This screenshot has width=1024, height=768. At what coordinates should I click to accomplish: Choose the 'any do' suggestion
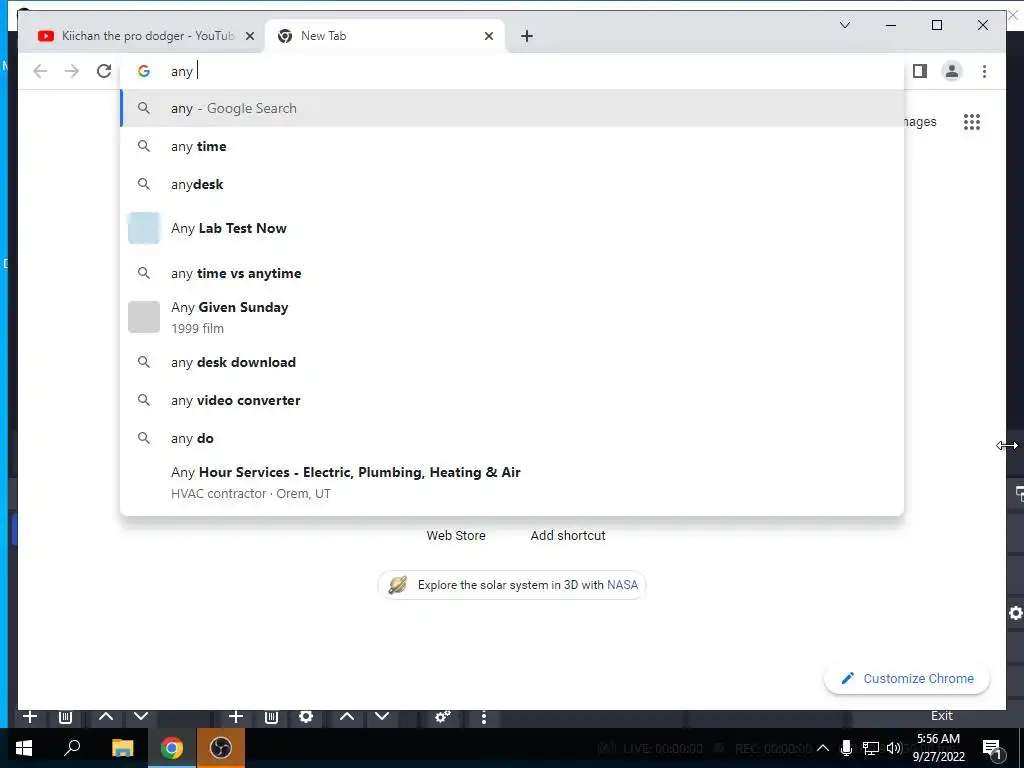tap(513, 438)
